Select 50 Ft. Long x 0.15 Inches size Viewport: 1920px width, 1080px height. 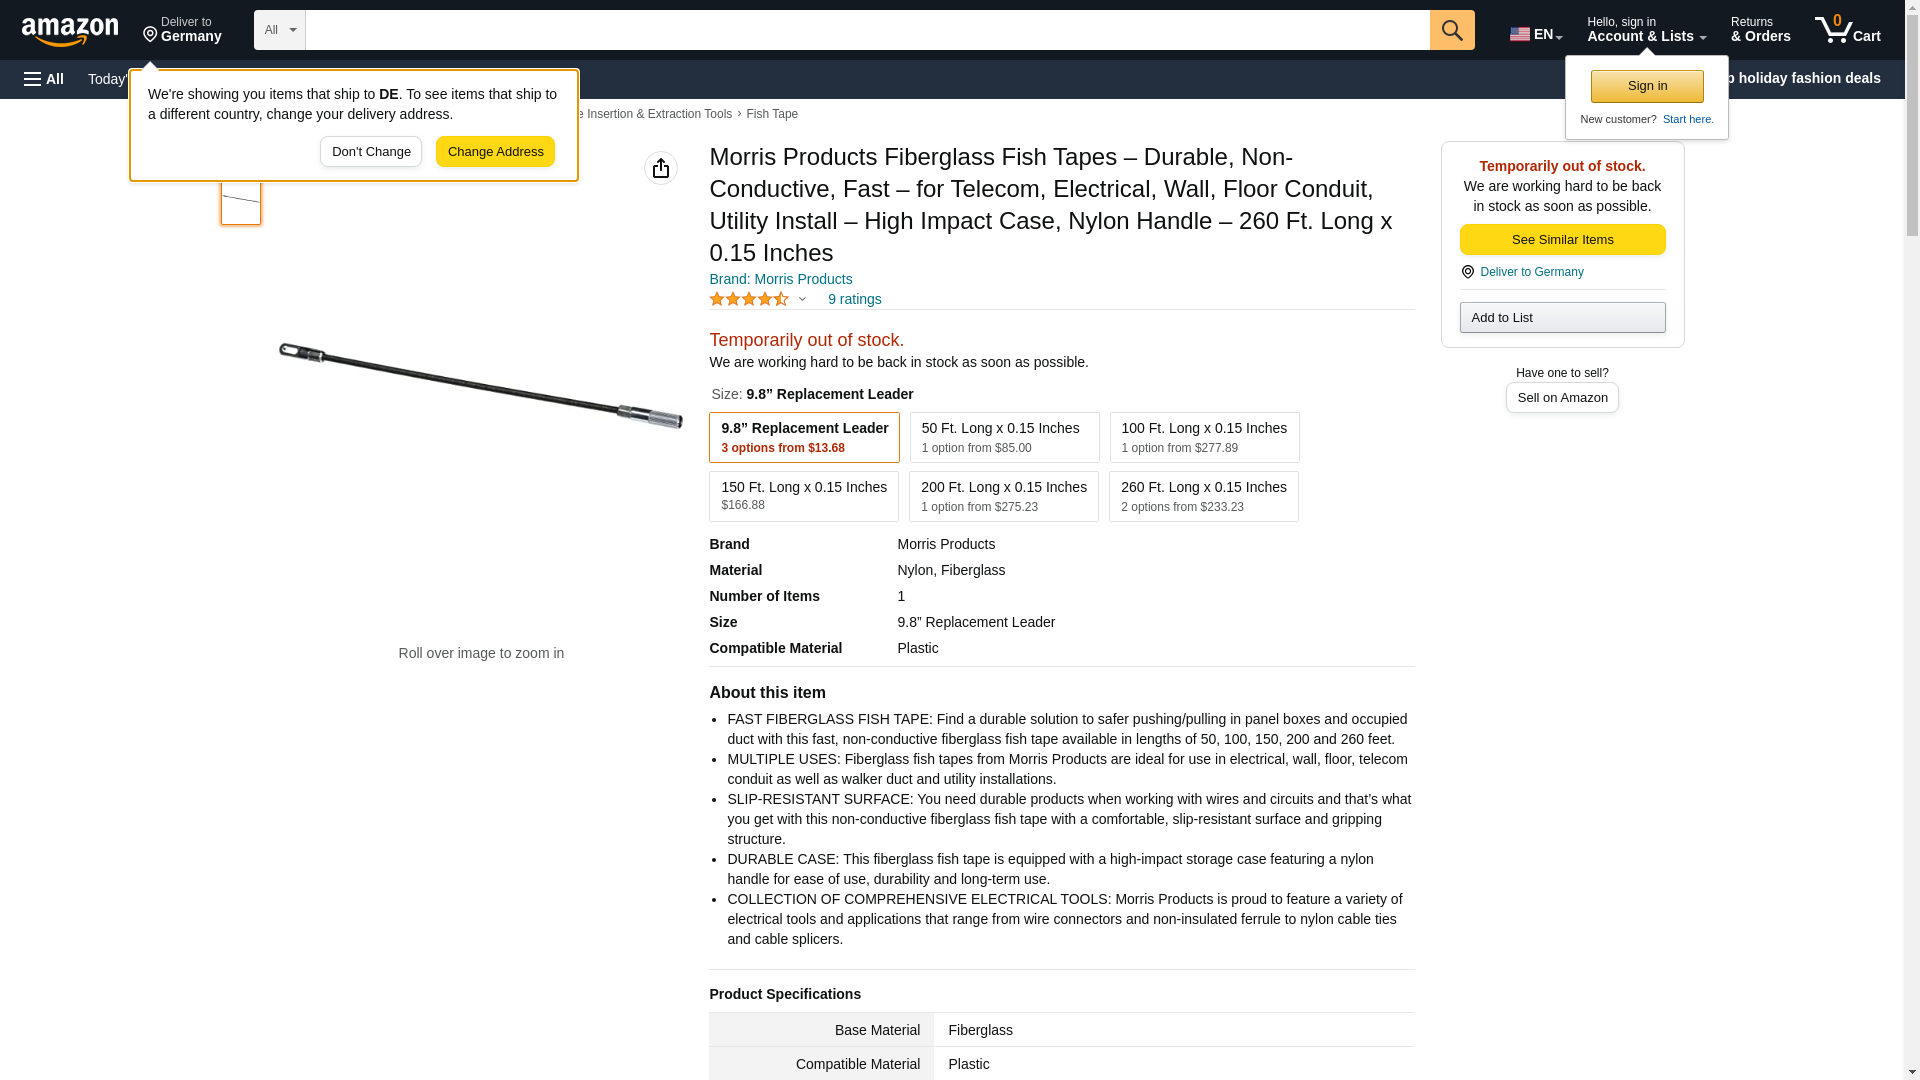pos(1003,437)
